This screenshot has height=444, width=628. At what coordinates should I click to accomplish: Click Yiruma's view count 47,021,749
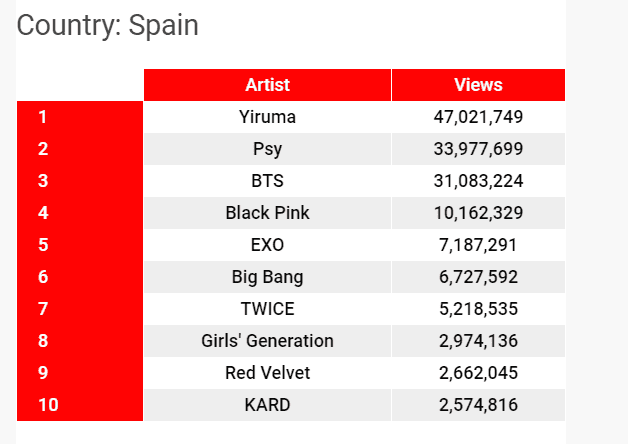[x=478, y=117]
